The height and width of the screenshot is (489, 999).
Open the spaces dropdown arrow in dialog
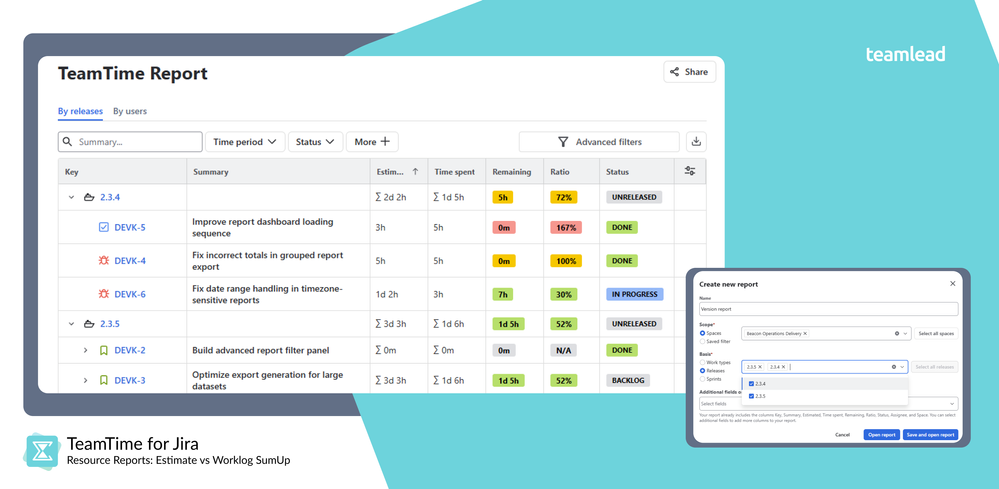(x=905, y=333)
